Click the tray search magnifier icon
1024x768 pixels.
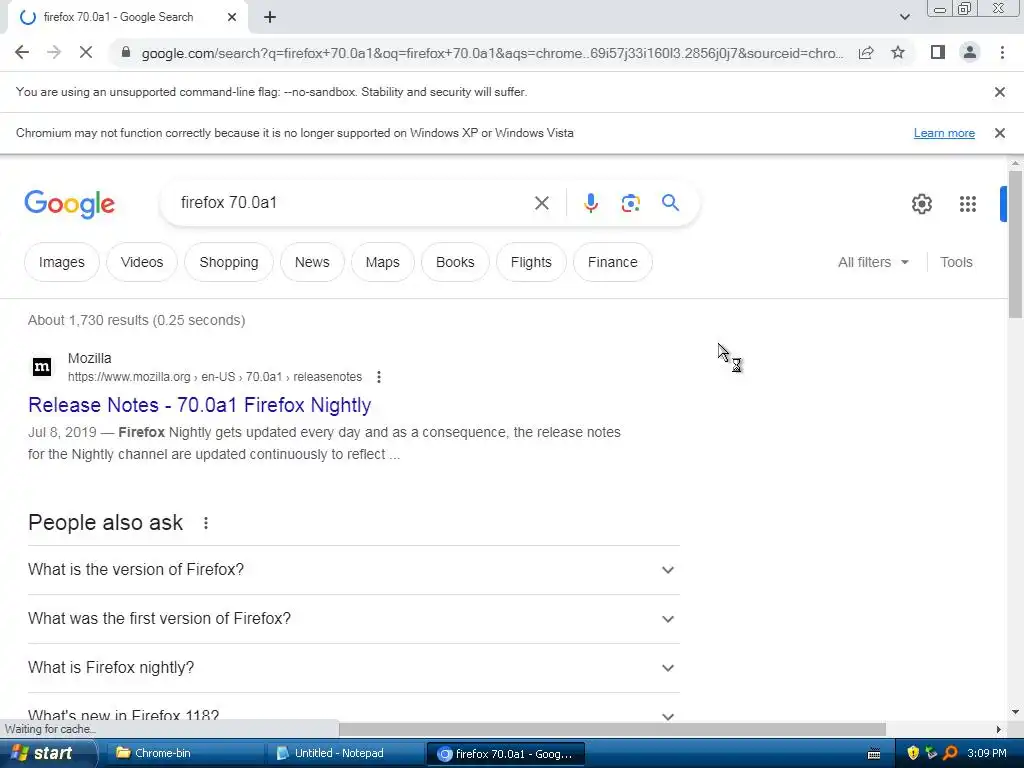pos(950,754)
